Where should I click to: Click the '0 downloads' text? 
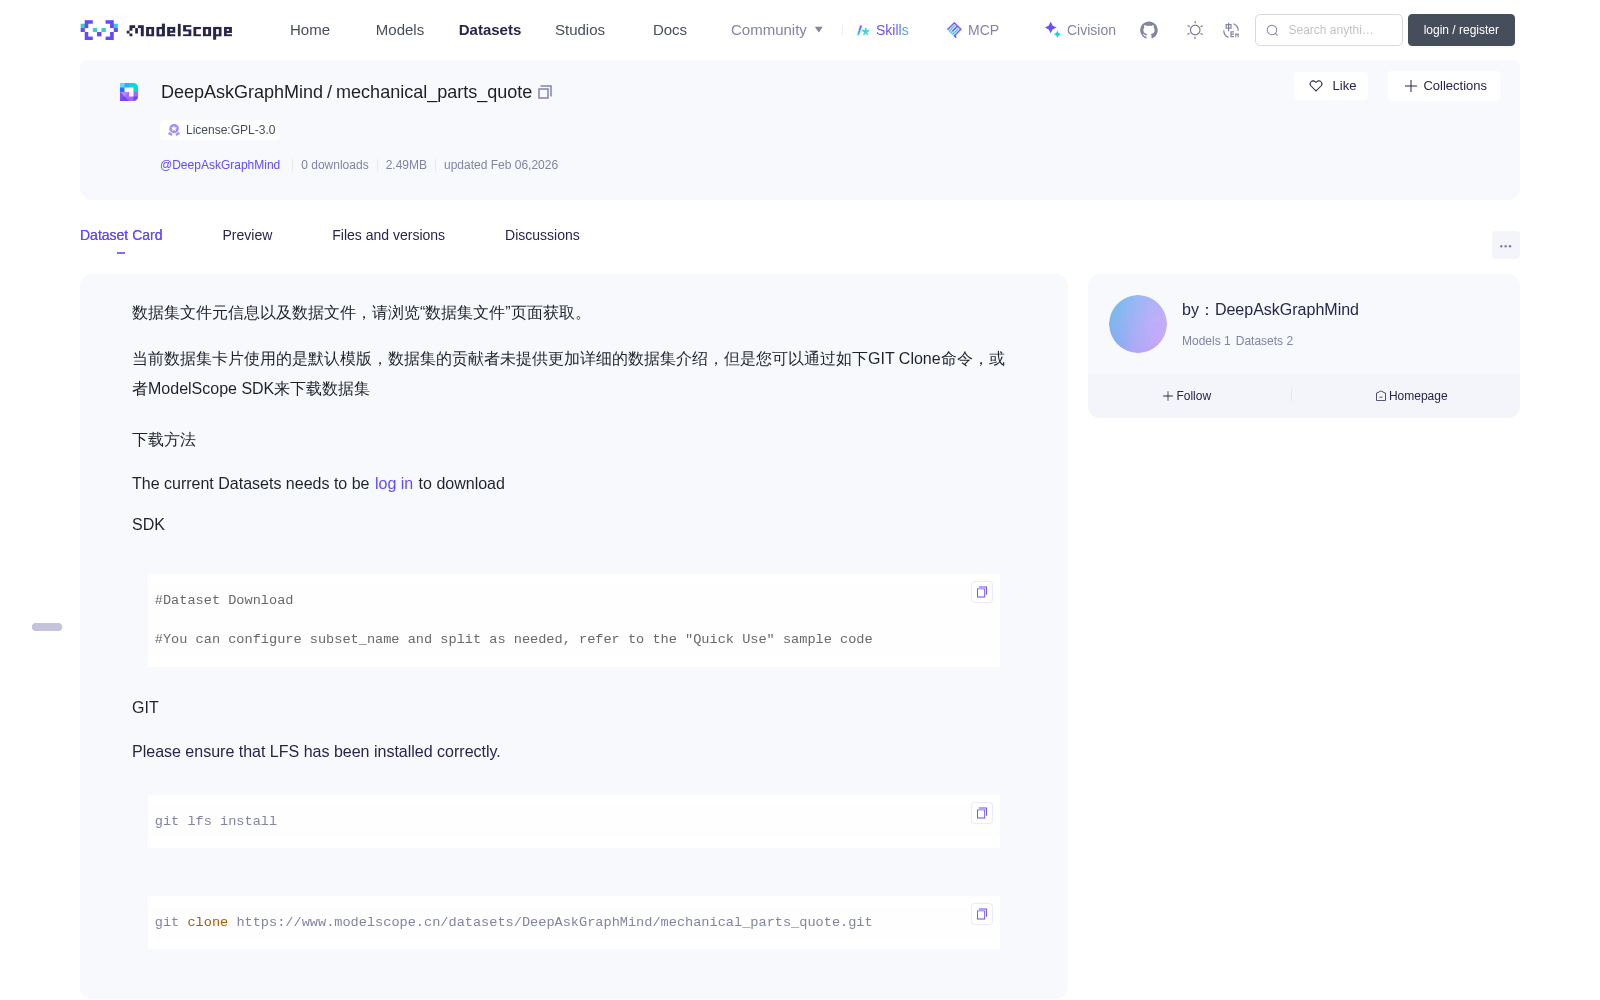[335, 165]
